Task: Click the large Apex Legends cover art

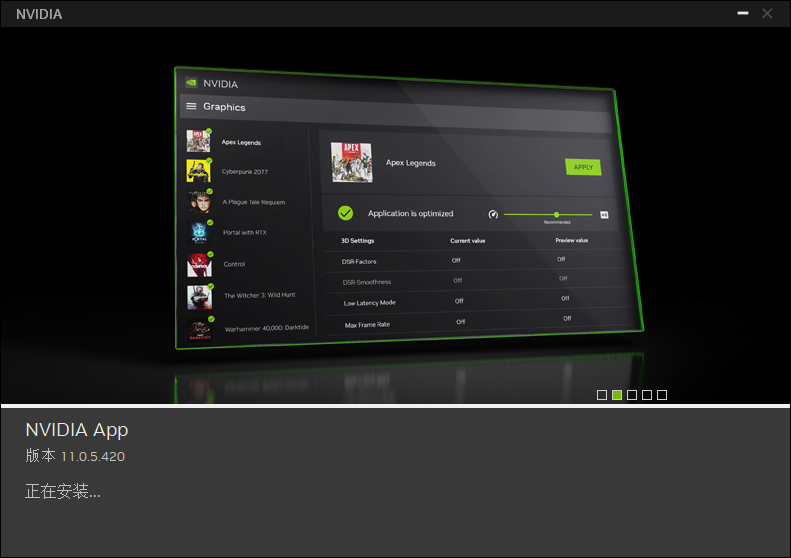Action: (352, 162)
